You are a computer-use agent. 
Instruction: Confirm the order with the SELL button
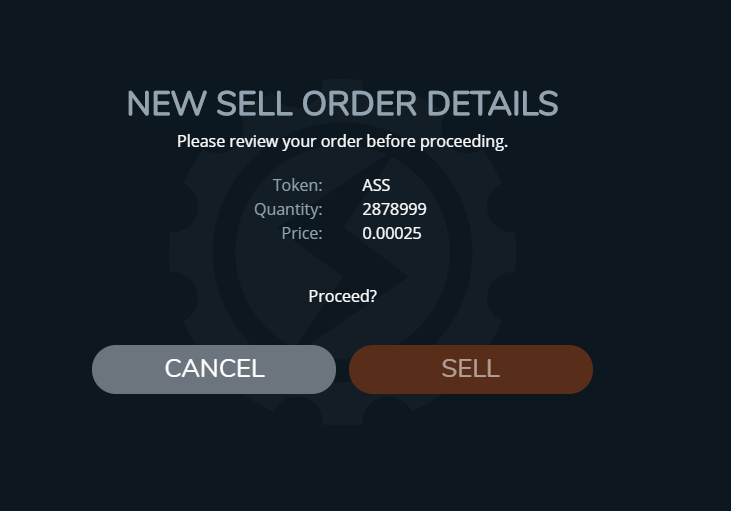pyautogui.click(x=470, y=369)
